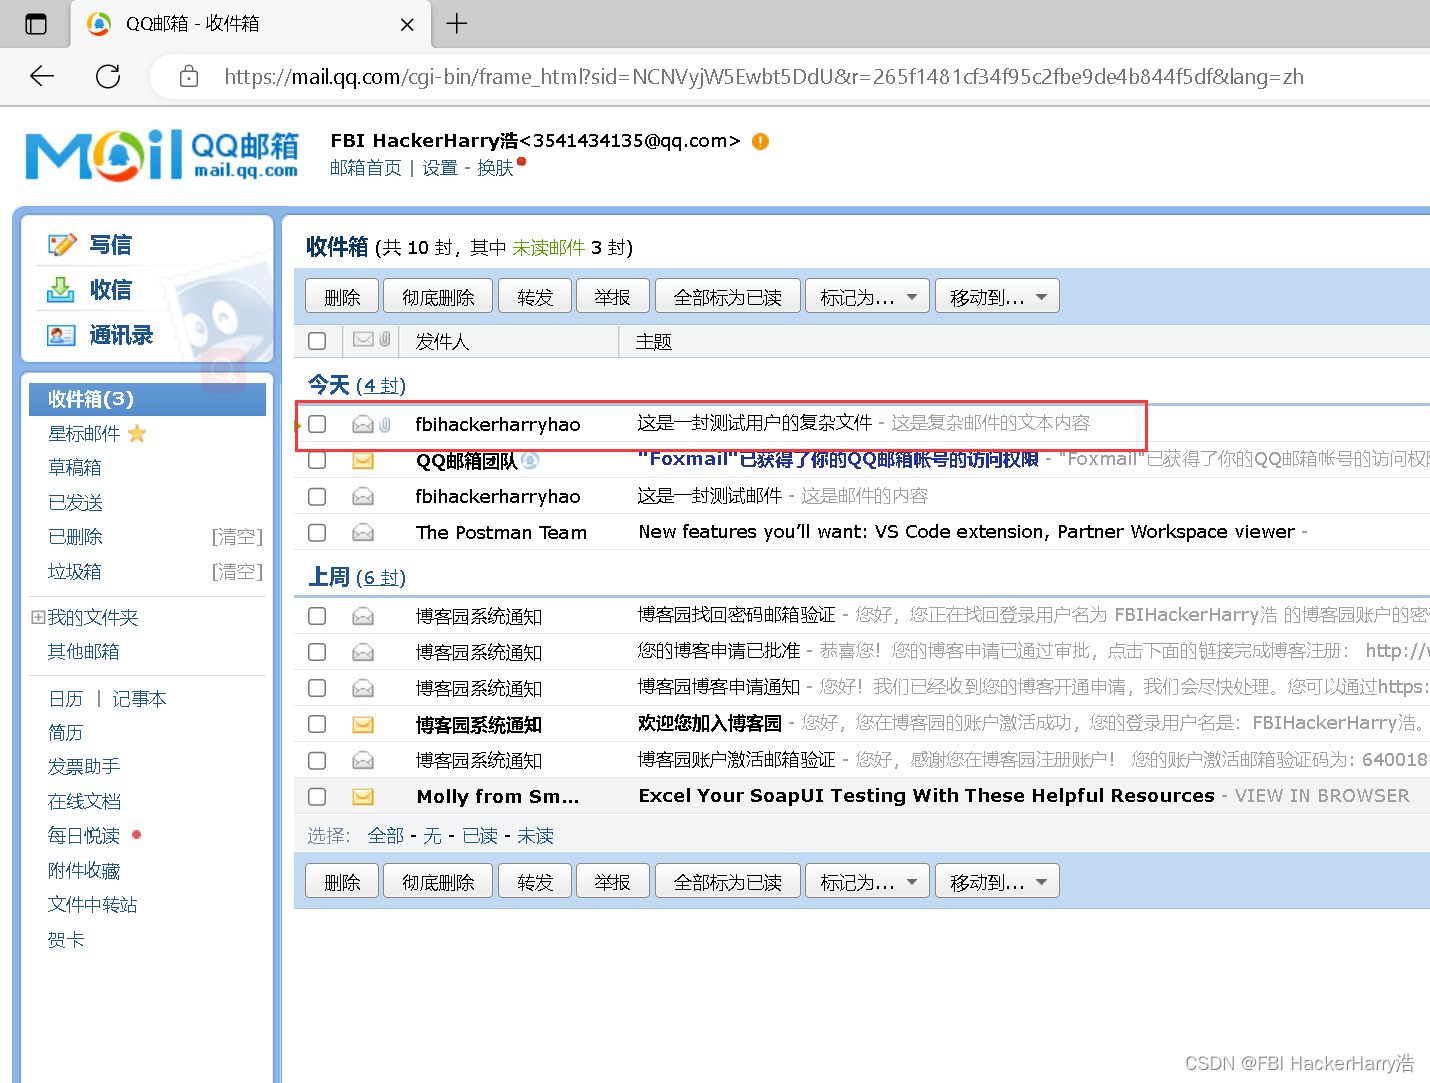The height and width of the screenshot is (1083, 1430).
Task: Open 草稿箱 folder
Action: pos(74,467)
